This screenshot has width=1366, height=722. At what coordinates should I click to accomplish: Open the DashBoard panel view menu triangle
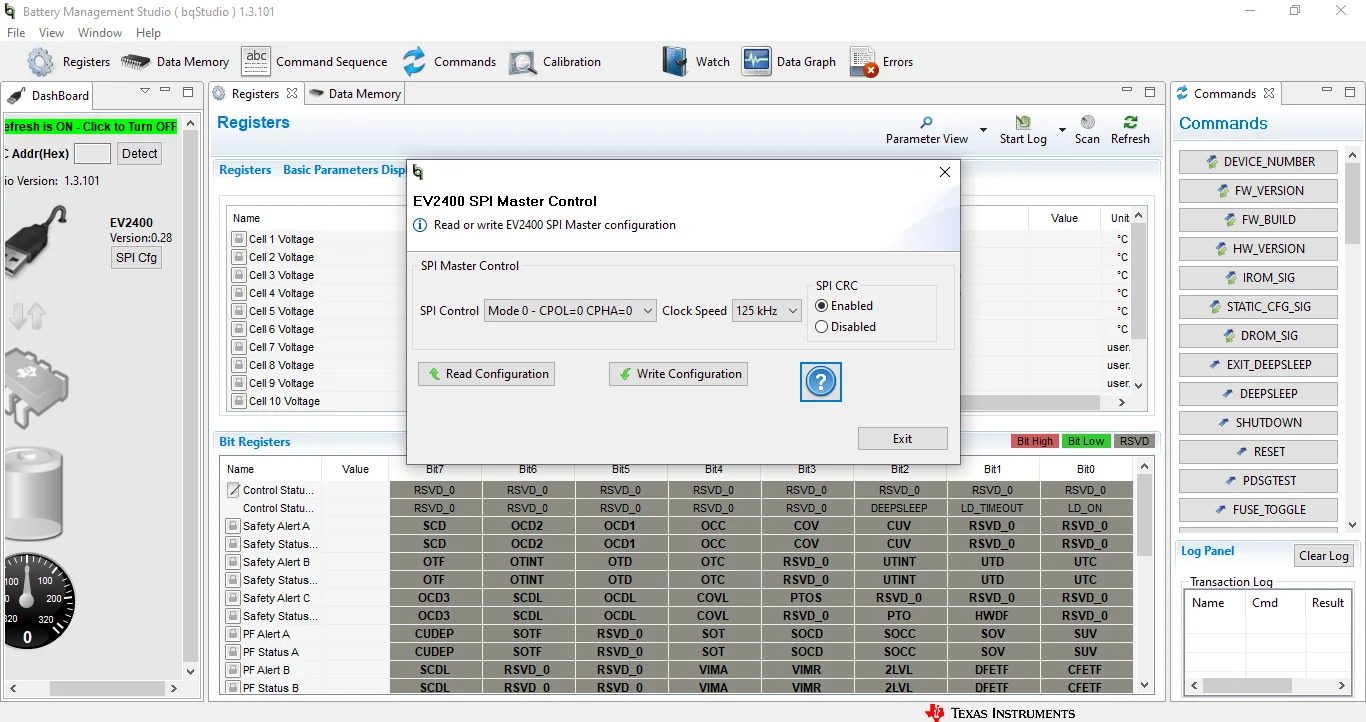(145, 91)
